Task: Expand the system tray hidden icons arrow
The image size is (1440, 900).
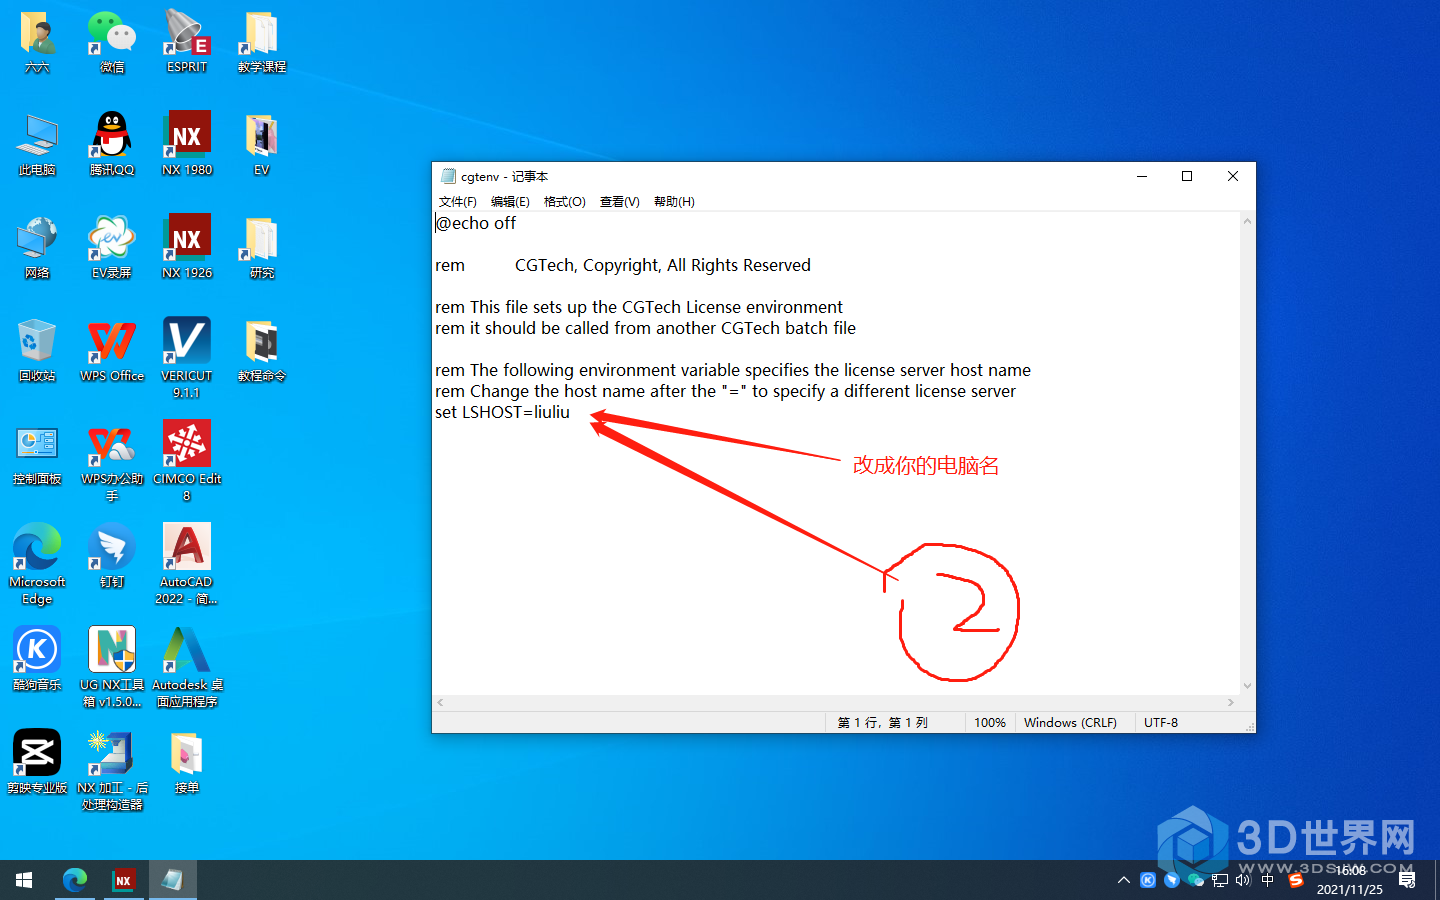Action: point(1123,880)
